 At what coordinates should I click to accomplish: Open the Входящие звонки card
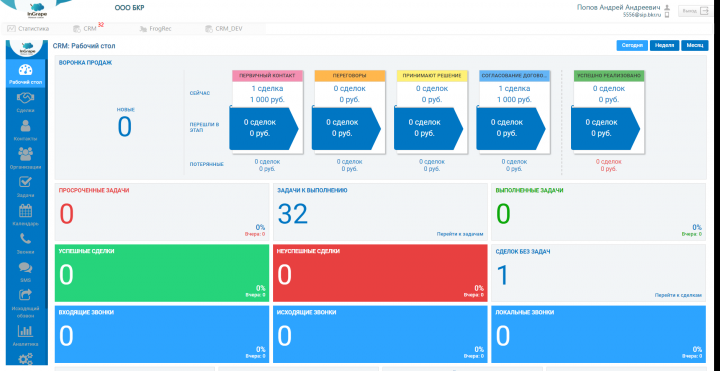[x=162, y=334]
